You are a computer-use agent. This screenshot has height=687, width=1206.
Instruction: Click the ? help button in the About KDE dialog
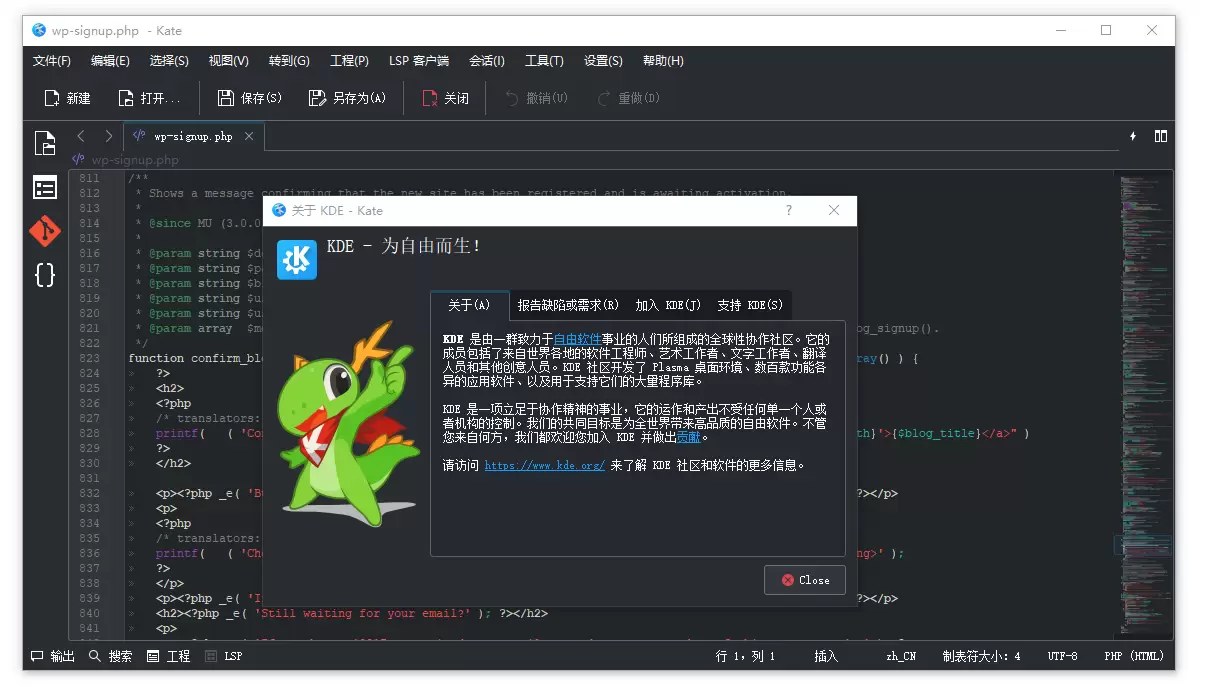pos(789,210)
